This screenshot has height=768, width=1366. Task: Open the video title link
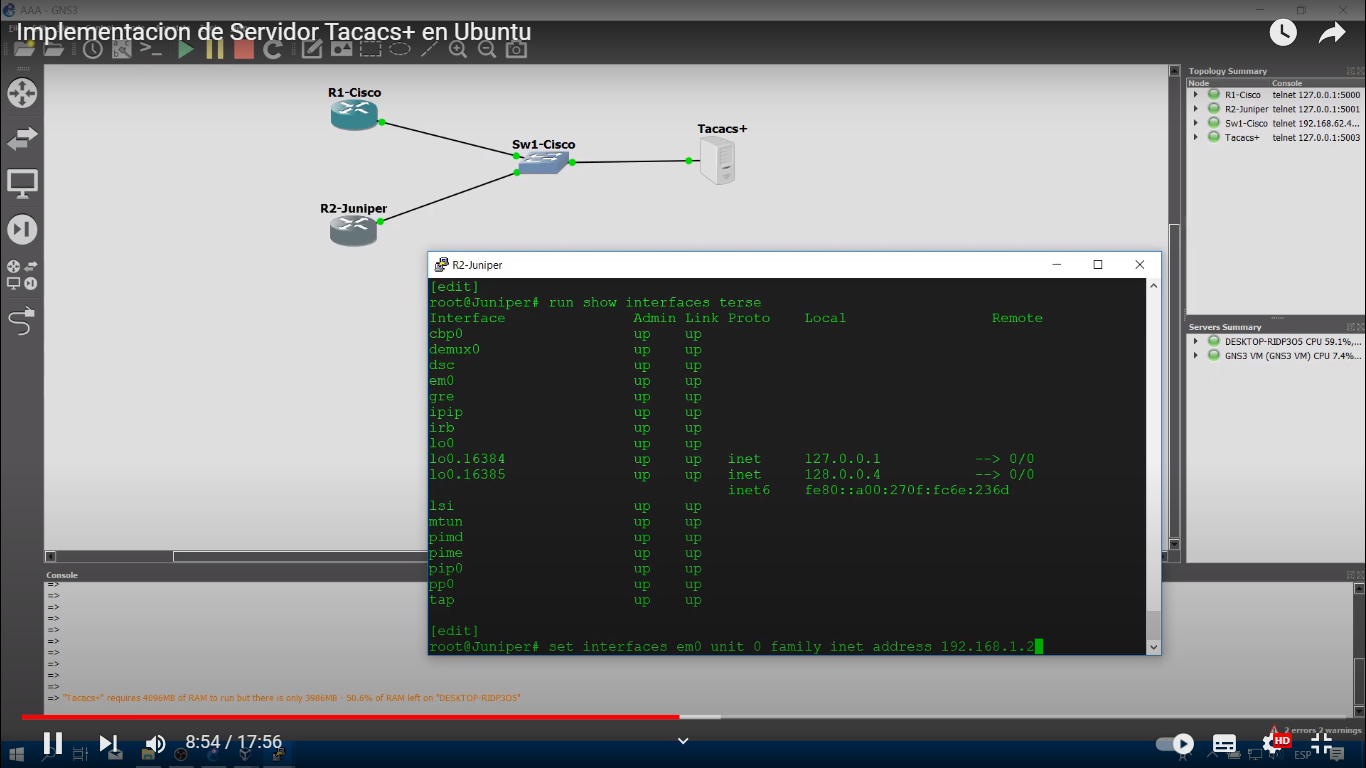pos(273,32)
